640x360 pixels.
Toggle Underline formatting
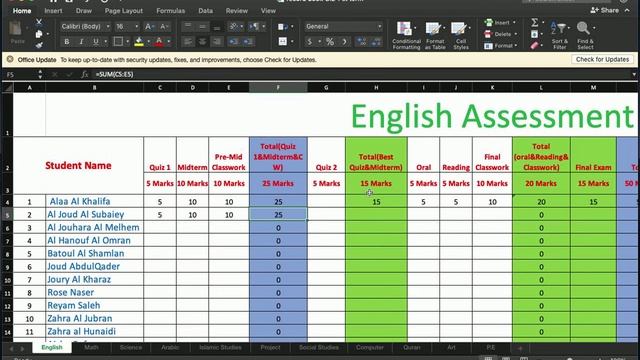coord(96,42)
